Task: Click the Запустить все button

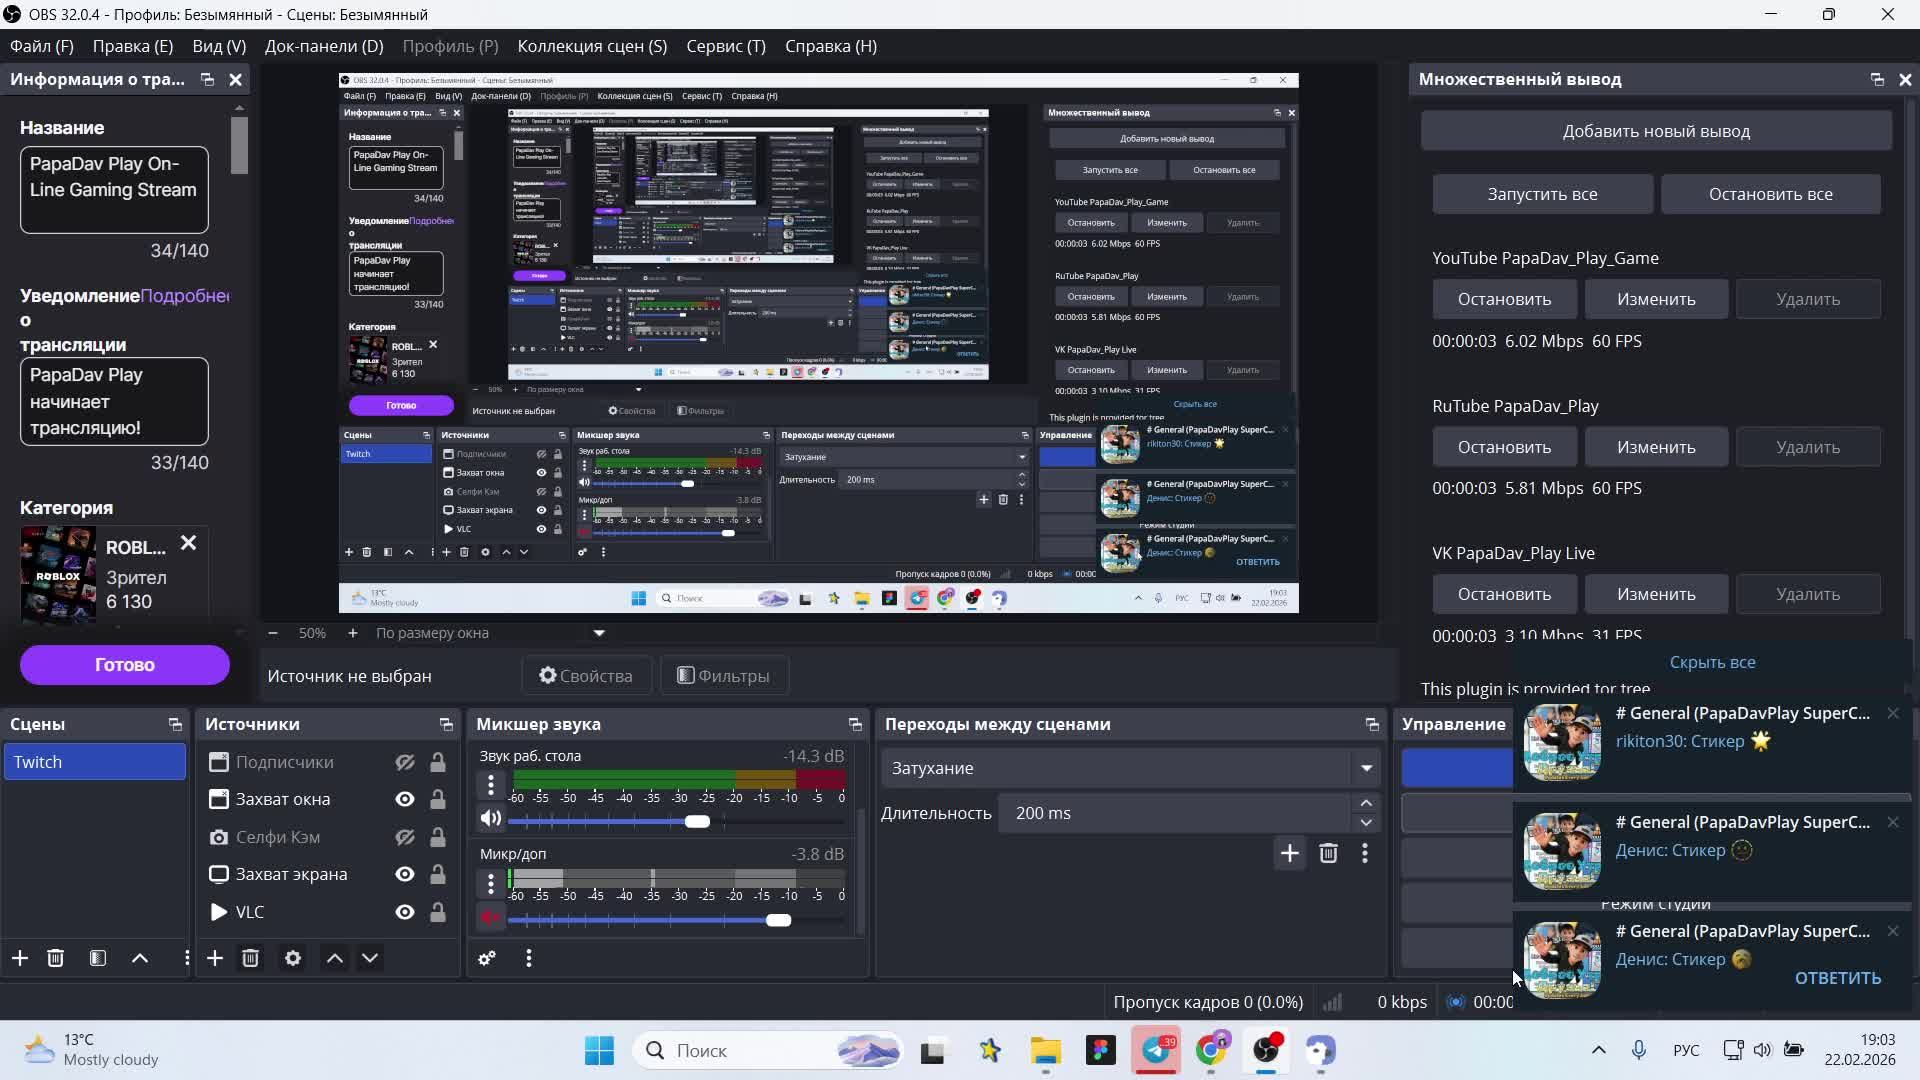Action: pos(1541,194)
